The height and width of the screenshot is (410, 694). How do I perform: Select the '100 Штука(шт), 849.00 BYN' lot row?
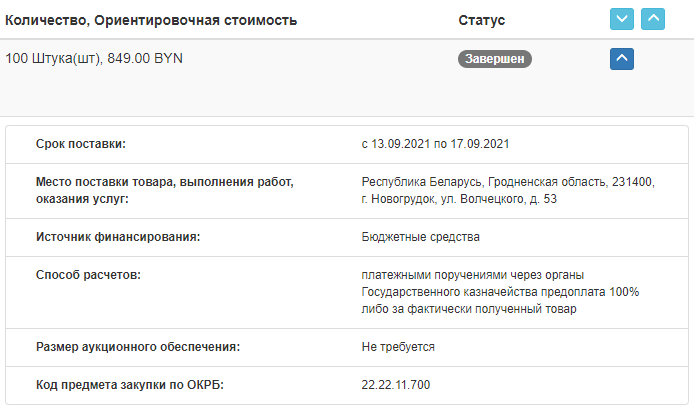[347, 78]
